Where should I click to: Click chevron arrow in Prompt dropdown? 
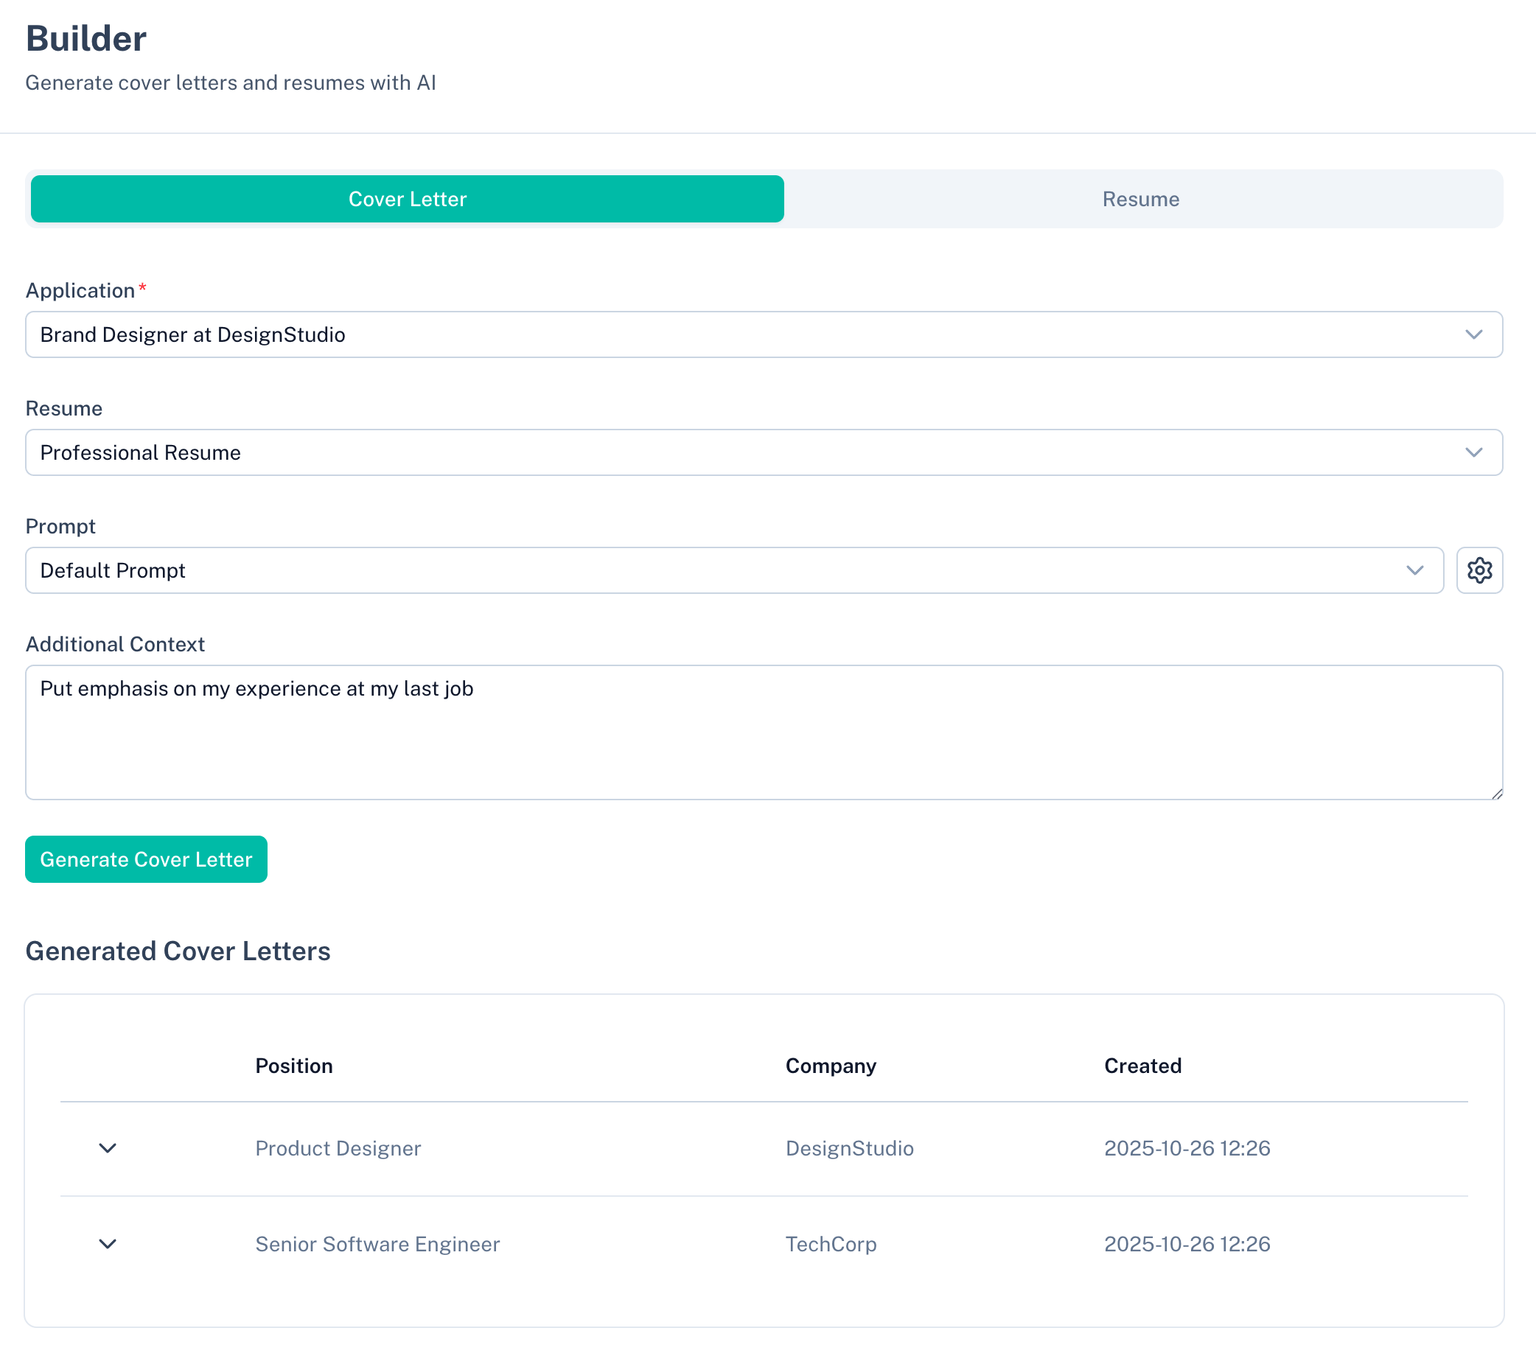coord(1414,570)
